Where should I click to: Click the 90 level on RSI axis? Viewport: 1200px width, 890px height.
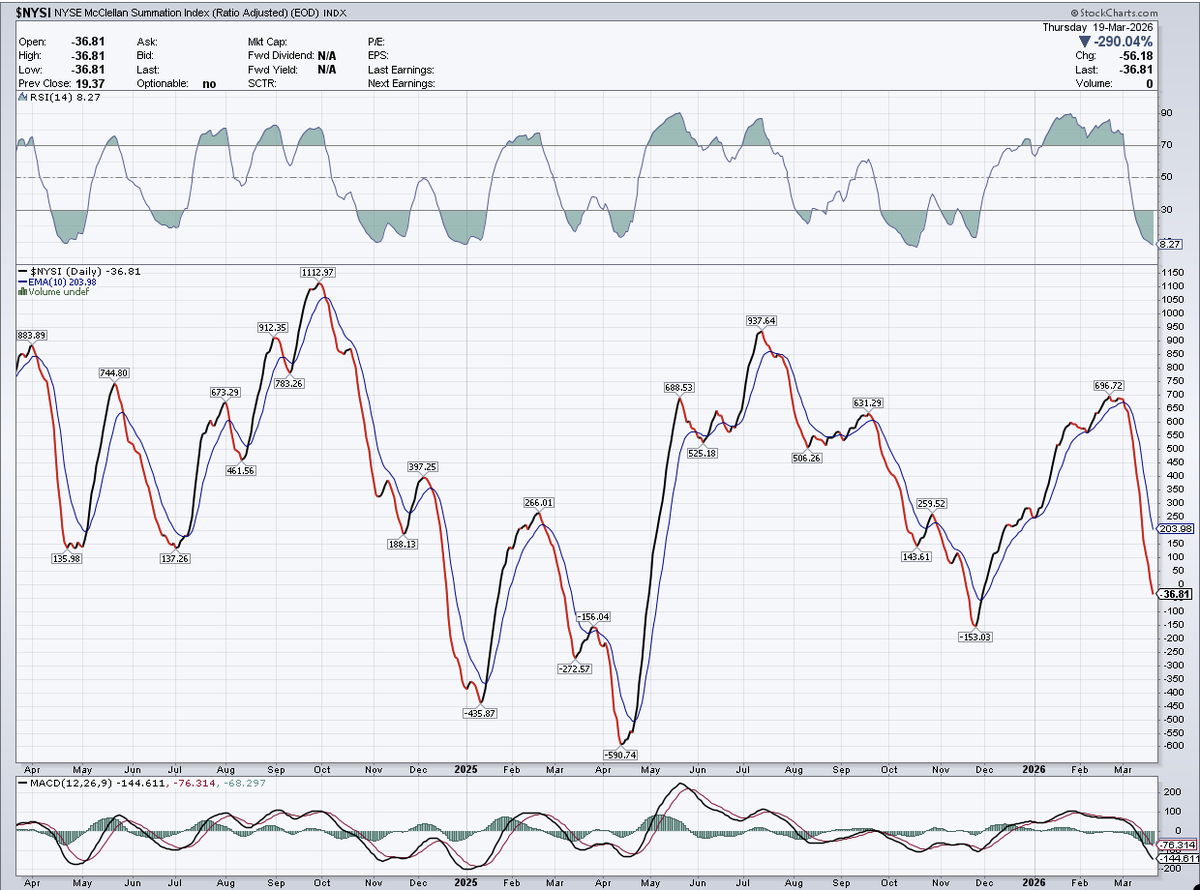1165,113
